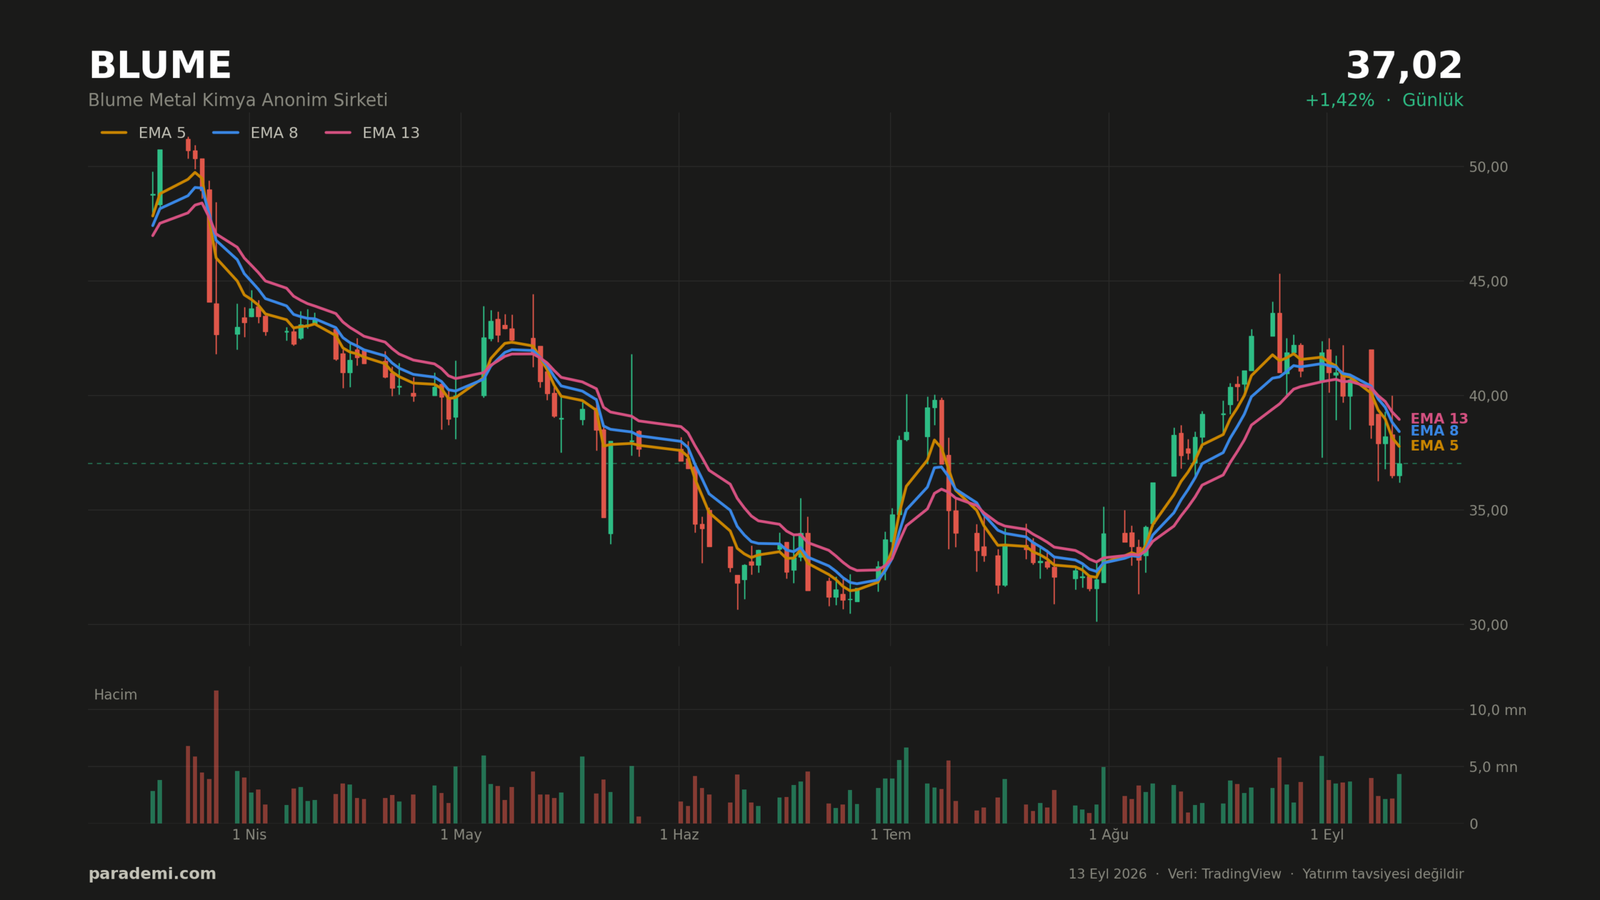The image size is (1600, 900).
Task: Click the 35,00 price axis label
Action: click(x=1488, y=511)
